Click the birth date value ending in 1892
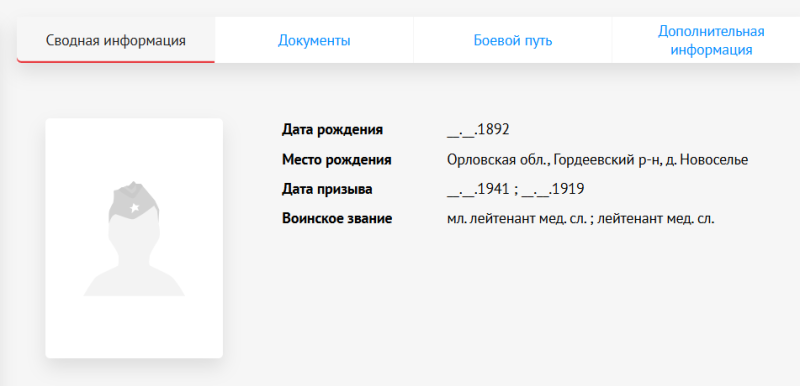Viewport: 800px width, 386px height. (x=478, y=130)
